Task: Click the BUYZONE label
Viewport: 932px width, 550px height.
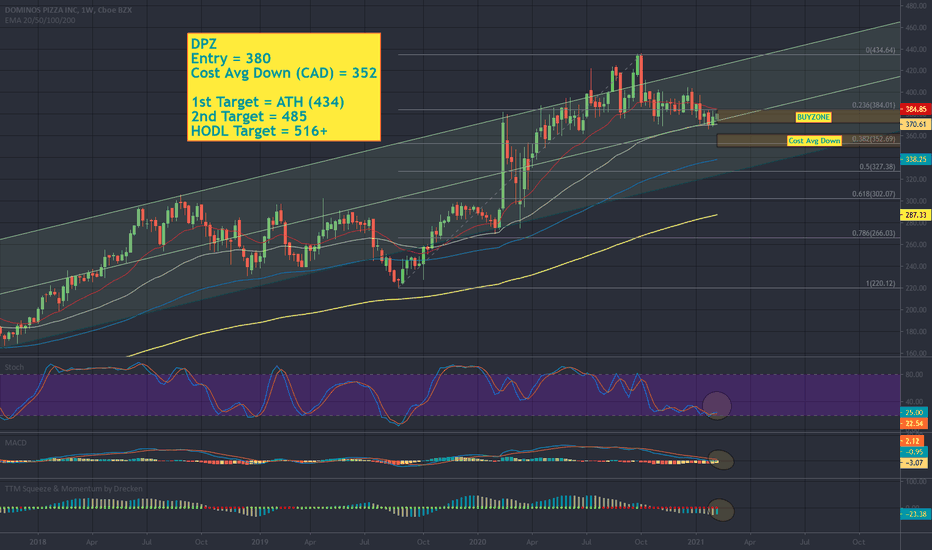Action: coord(813,117)
